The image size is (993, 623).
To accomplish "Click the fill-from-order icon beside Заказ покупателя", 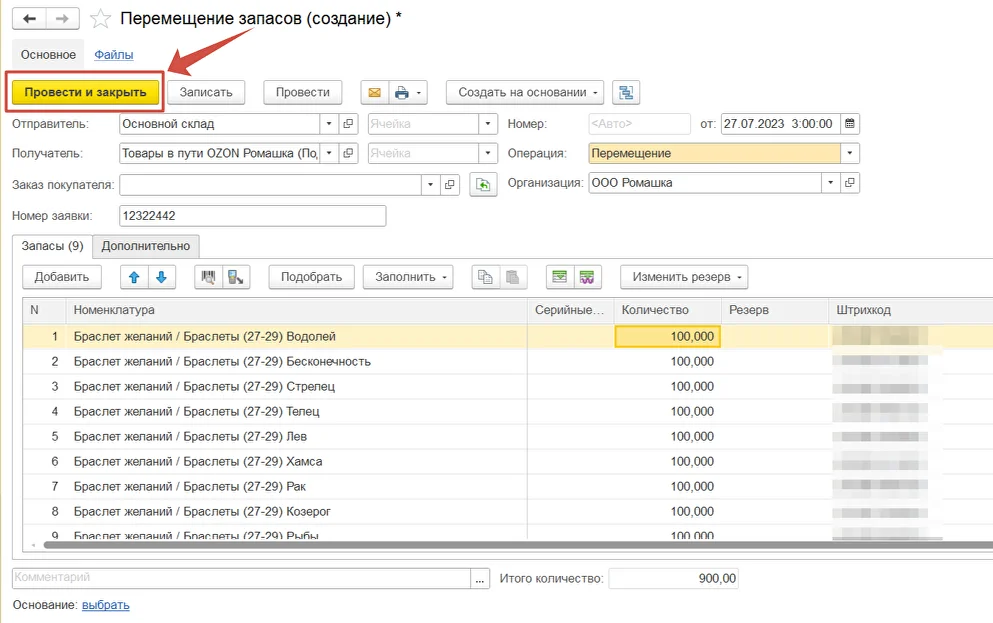I will point(483,184).
